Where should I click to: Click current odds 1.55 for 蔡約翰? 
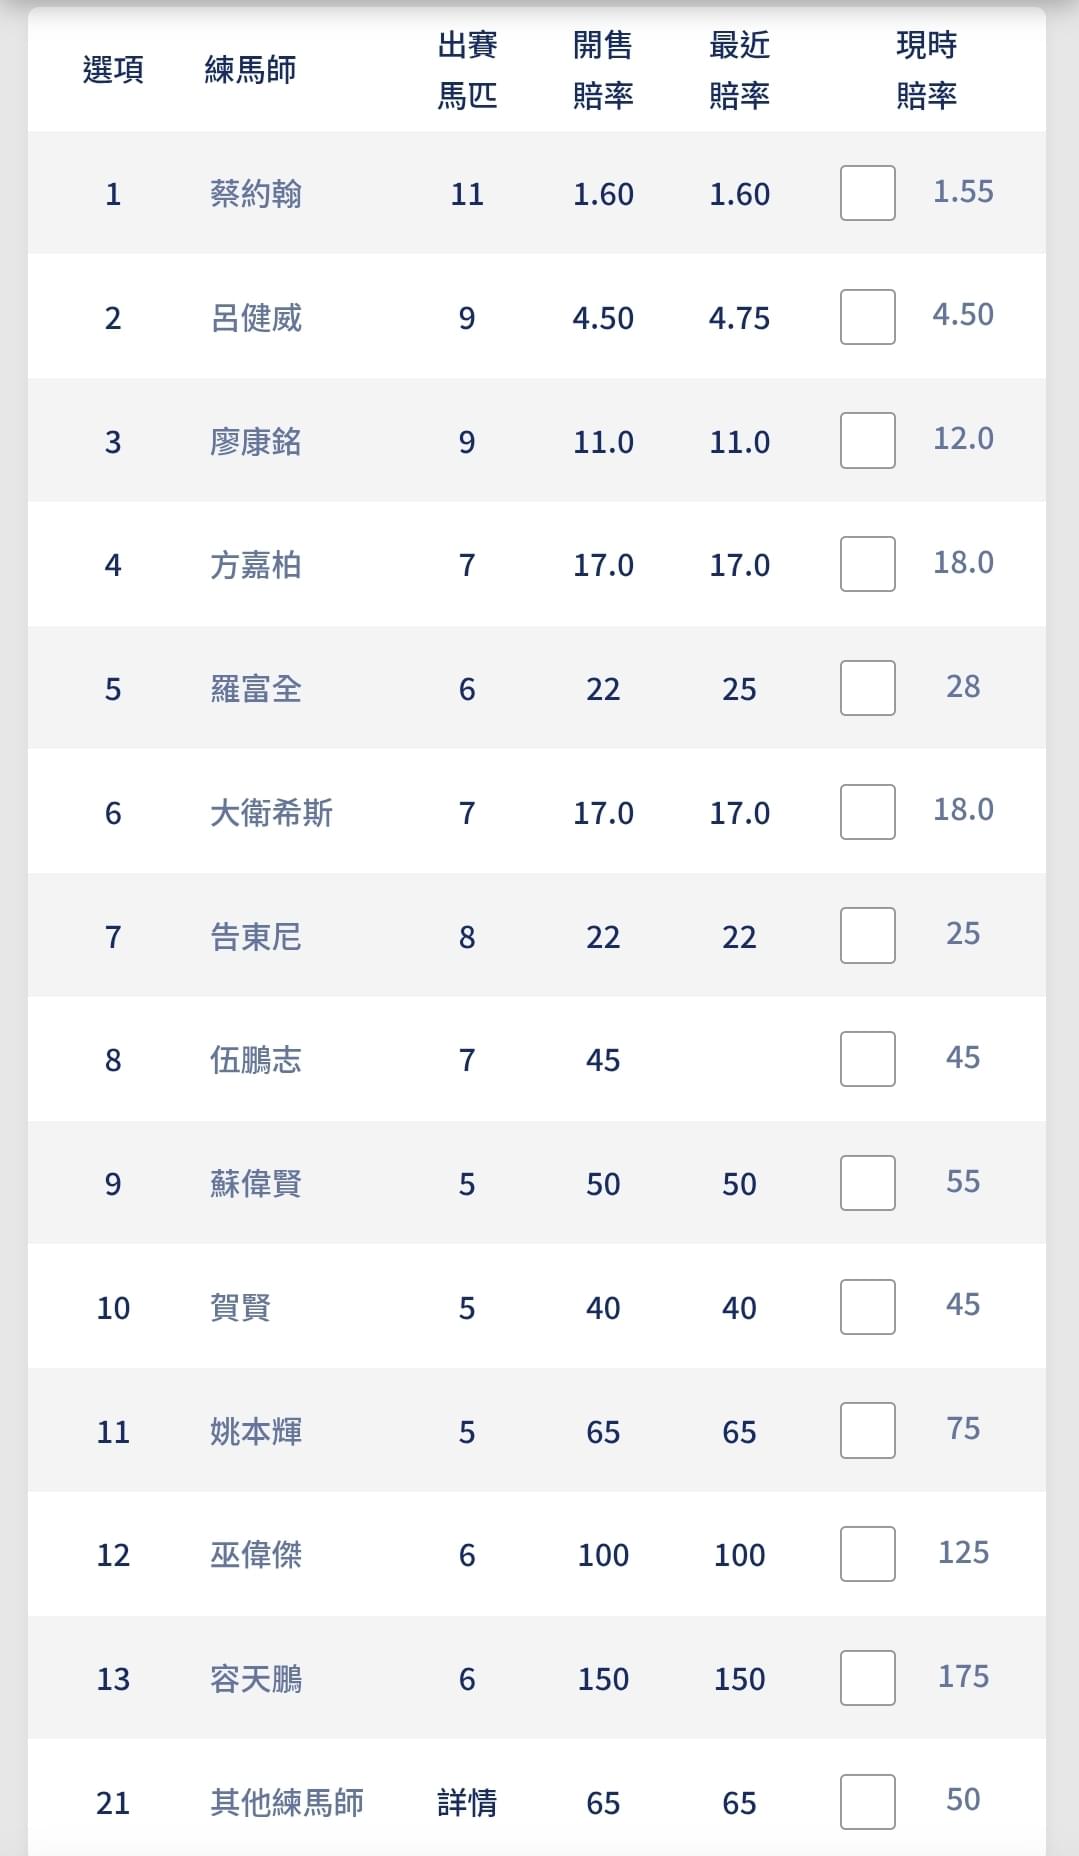(x=963, y=191)
